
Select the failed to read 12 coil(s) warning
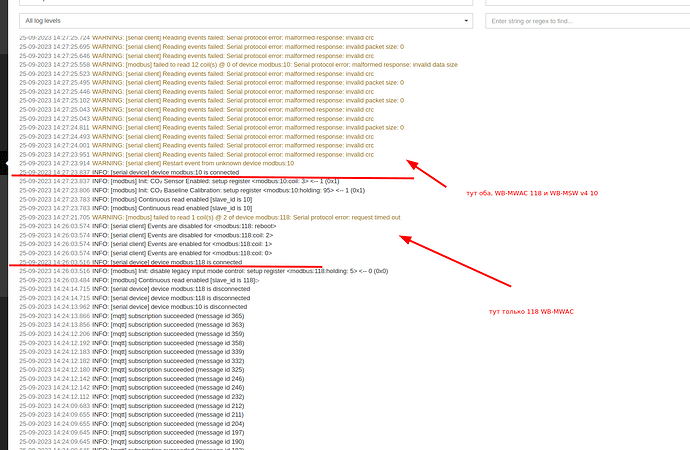tap(239, 65)
